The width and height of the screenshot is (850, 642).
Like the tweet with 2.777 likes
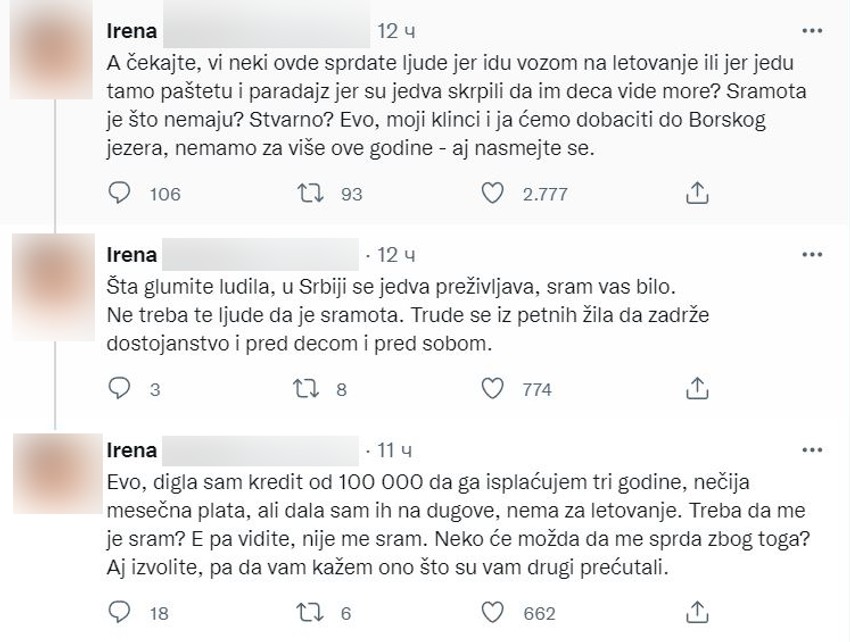point(494,193)
